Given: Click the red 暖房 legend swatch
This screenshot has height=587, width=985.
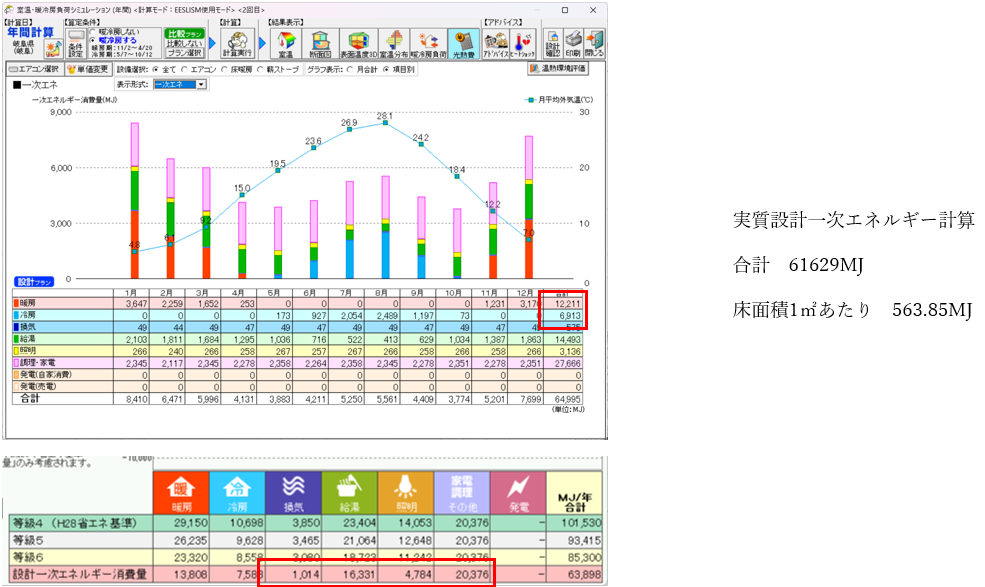Looking at the screenshot, I should pyautogui.click(x=14, y=301).
